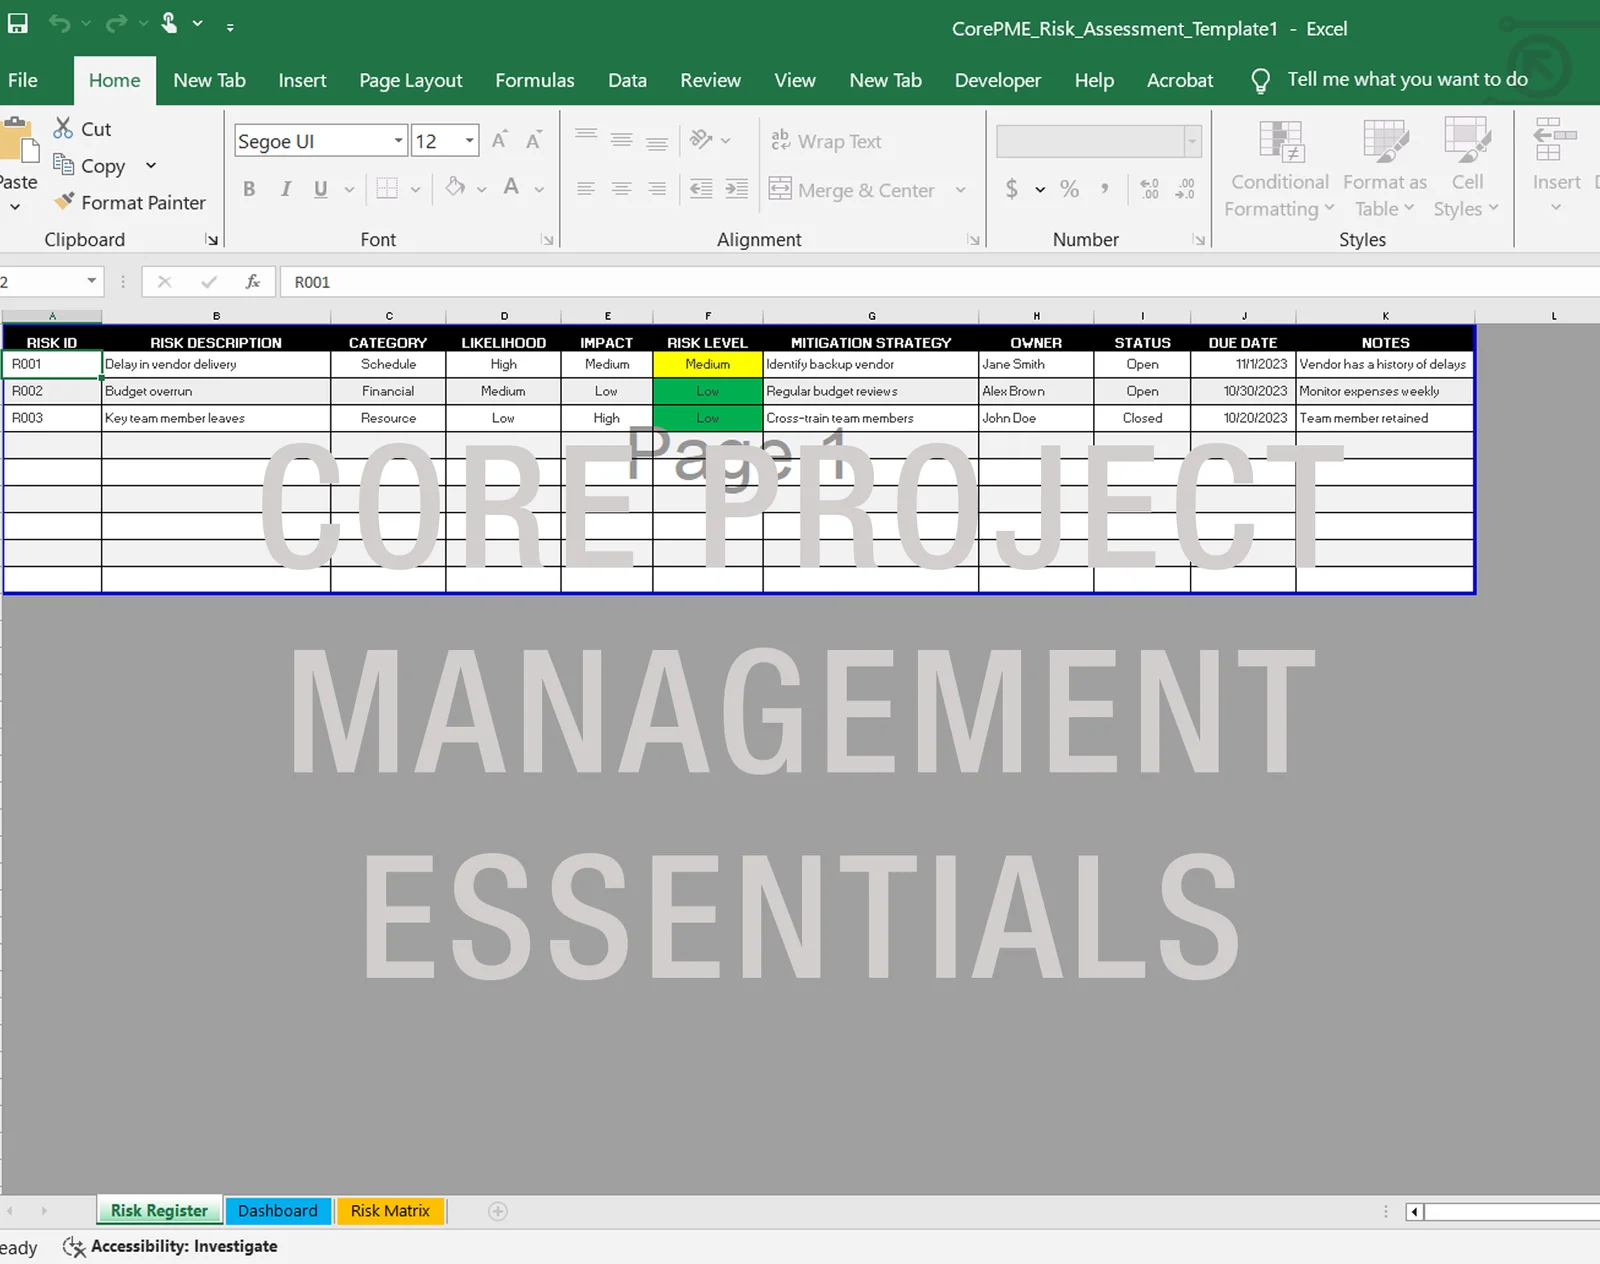
Task: Activate the Format Painter
Action: point(130,202)
